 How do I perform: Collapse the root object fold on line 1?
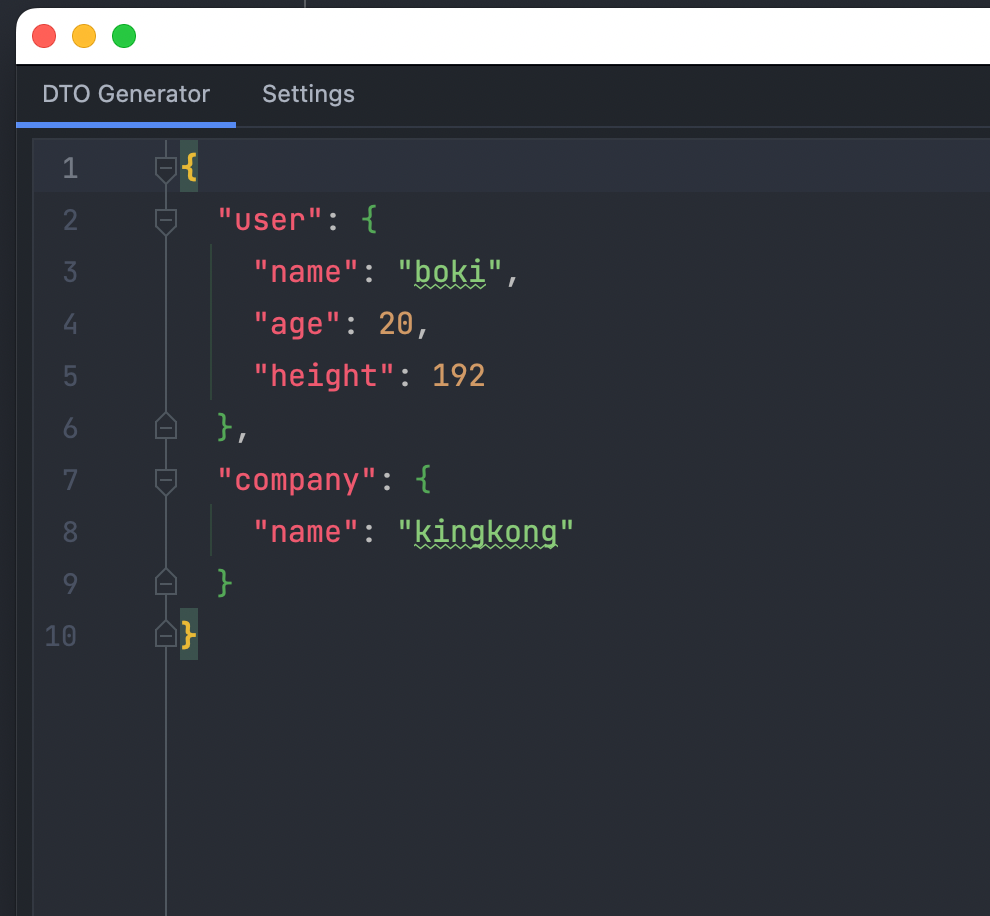[165, 169]
